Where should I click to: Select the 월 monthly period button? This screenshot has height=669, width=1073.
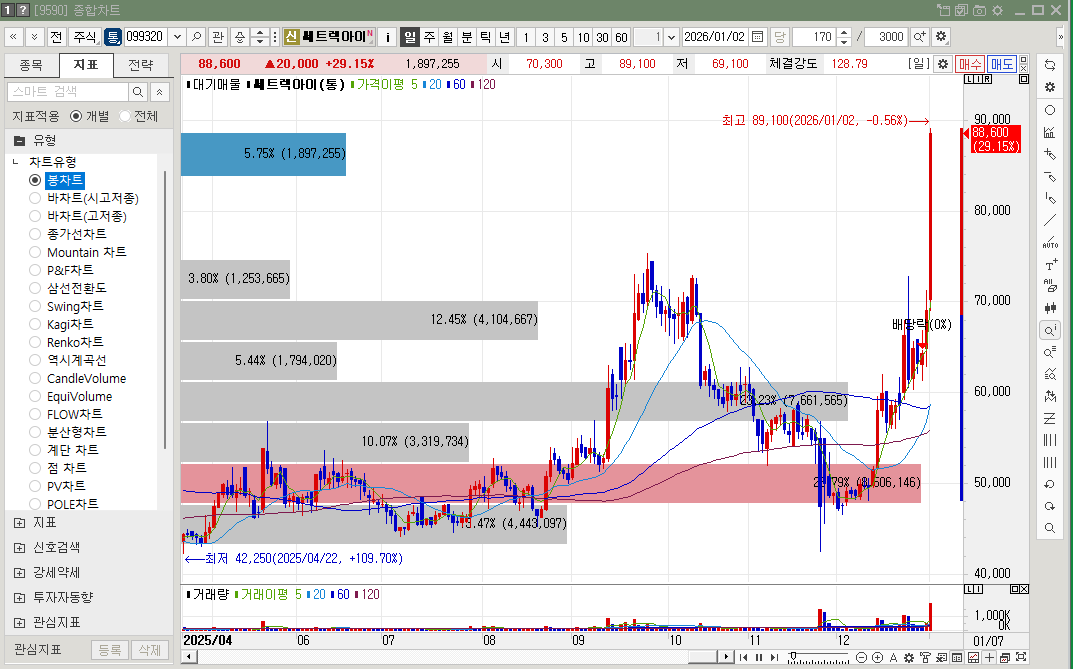coord(448,37)
